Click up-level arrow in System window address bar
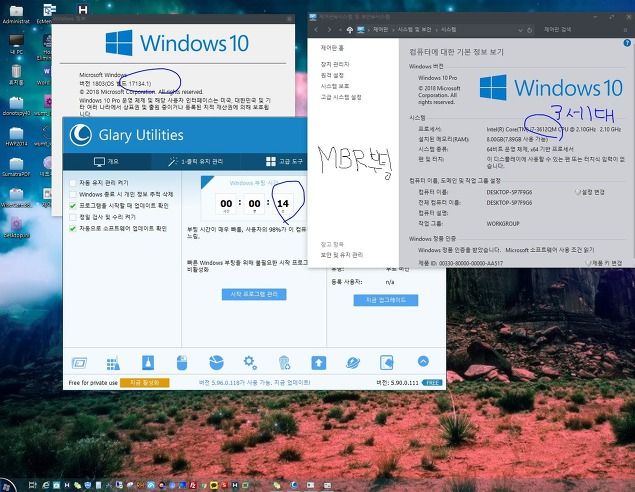Image resolution: width=635 pixels, height=492 pixels. [x=349, y=30]
